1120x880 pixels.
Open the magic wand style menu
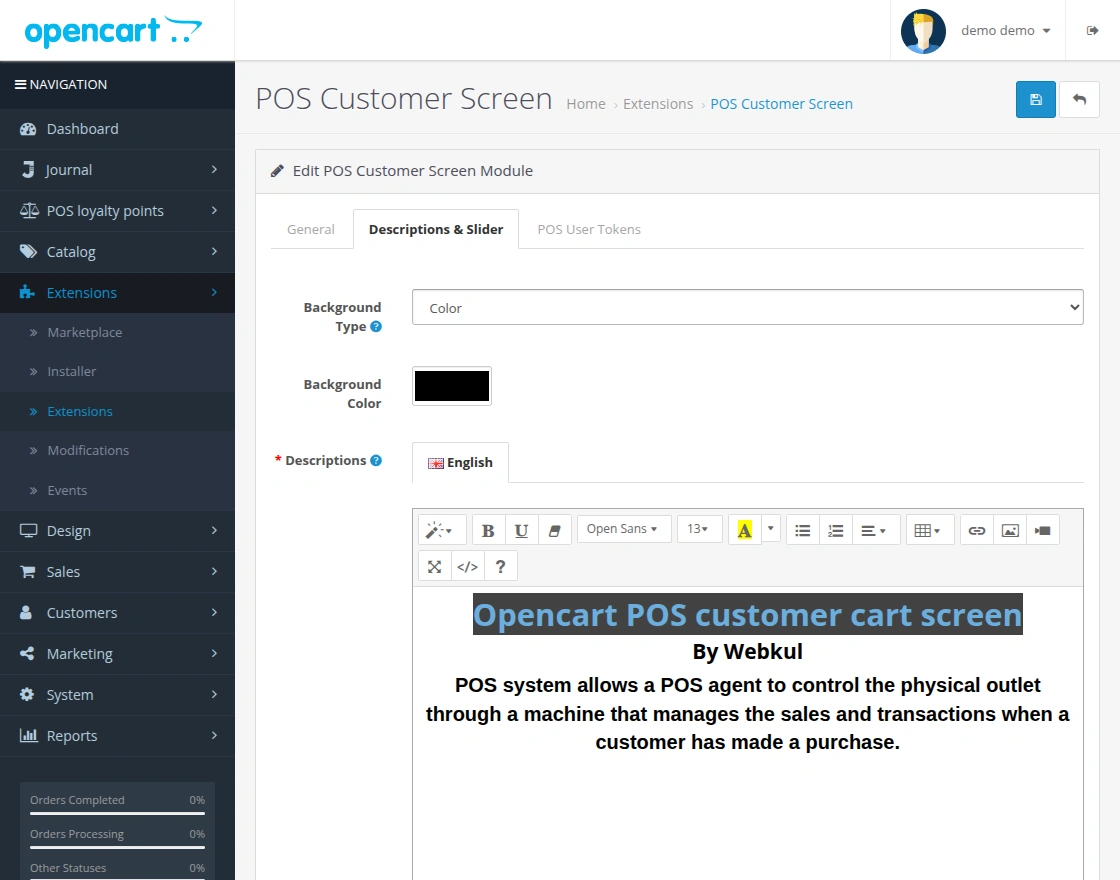click(441, 530)
